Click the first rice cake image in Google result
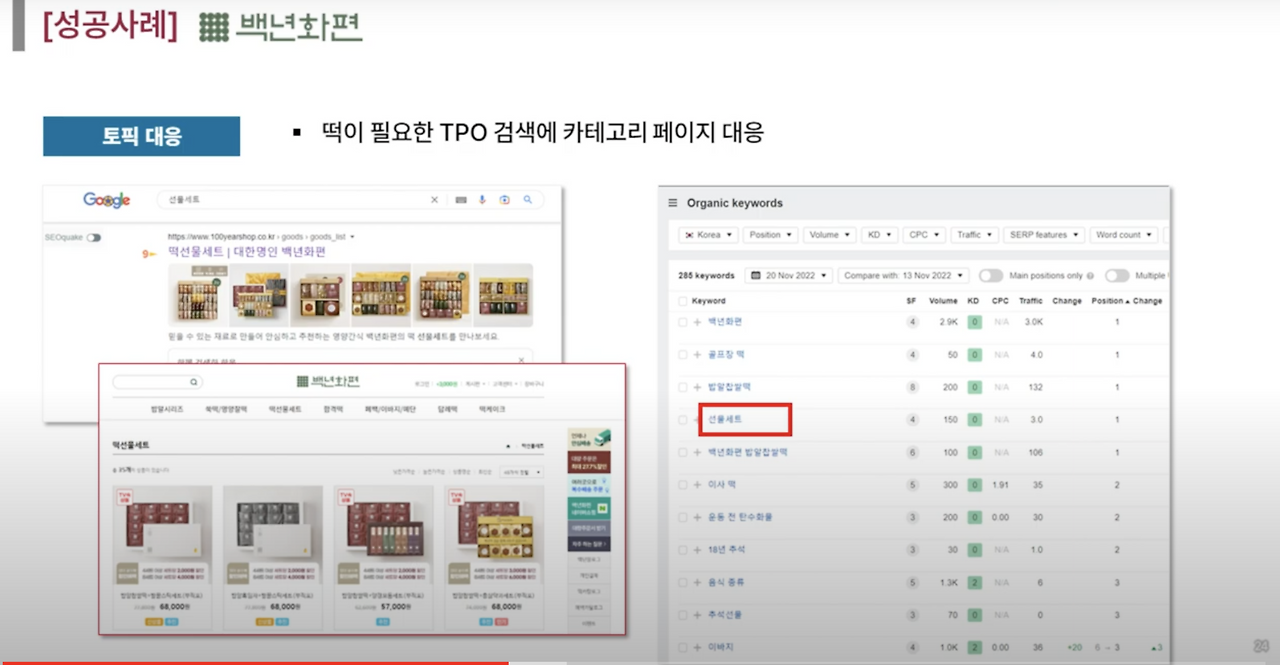 pos(197,294)
